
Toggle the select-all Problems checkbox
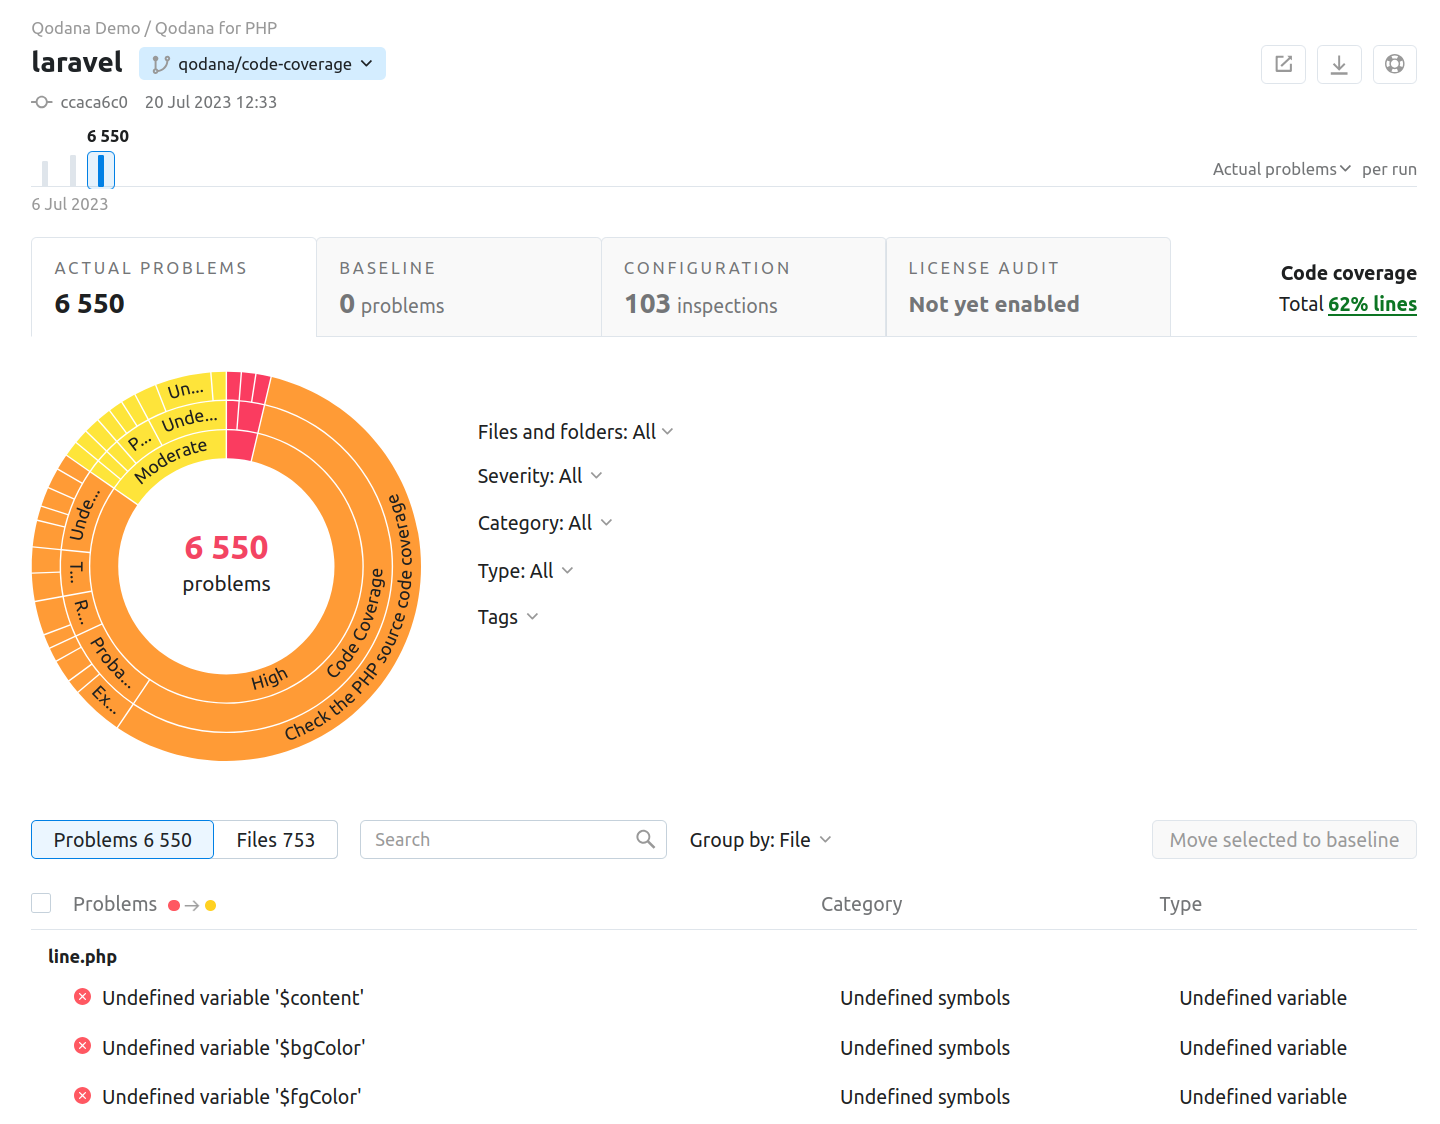(41, 903)
